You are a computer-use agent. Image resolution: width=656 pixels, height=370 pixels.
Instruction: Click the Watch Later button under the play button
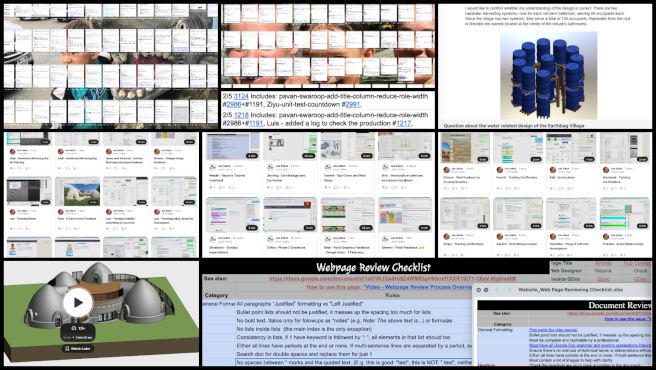78,348
